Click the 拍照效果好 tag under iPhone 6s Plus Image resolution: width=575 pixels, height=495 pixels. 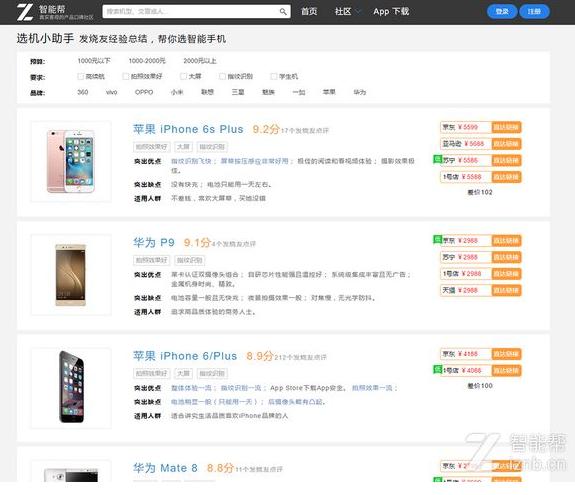pos(151,147)
